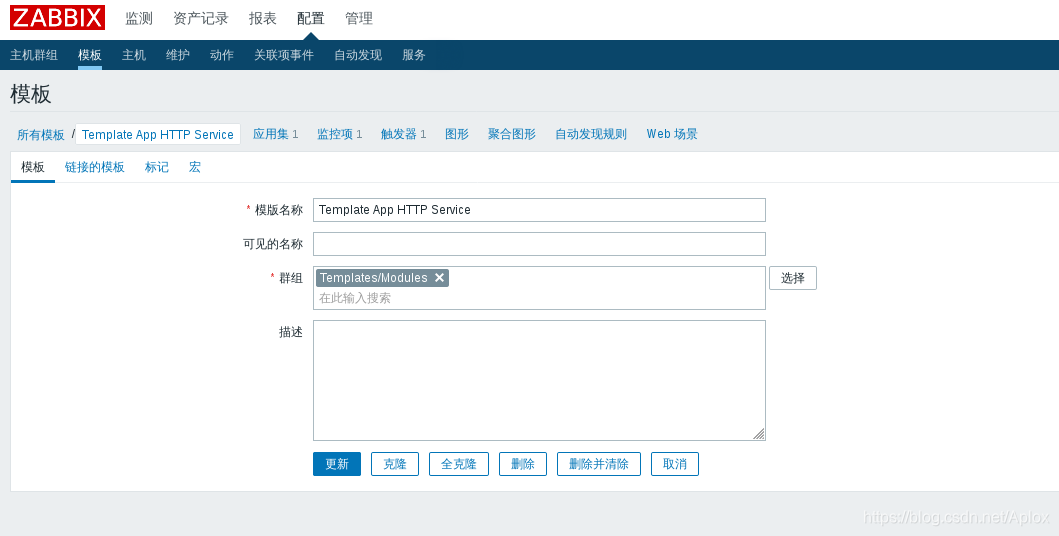Viewport: 1059px width, 536px height.
Task: Open the 自动发现规则 link
Action: tap(591, 134)
